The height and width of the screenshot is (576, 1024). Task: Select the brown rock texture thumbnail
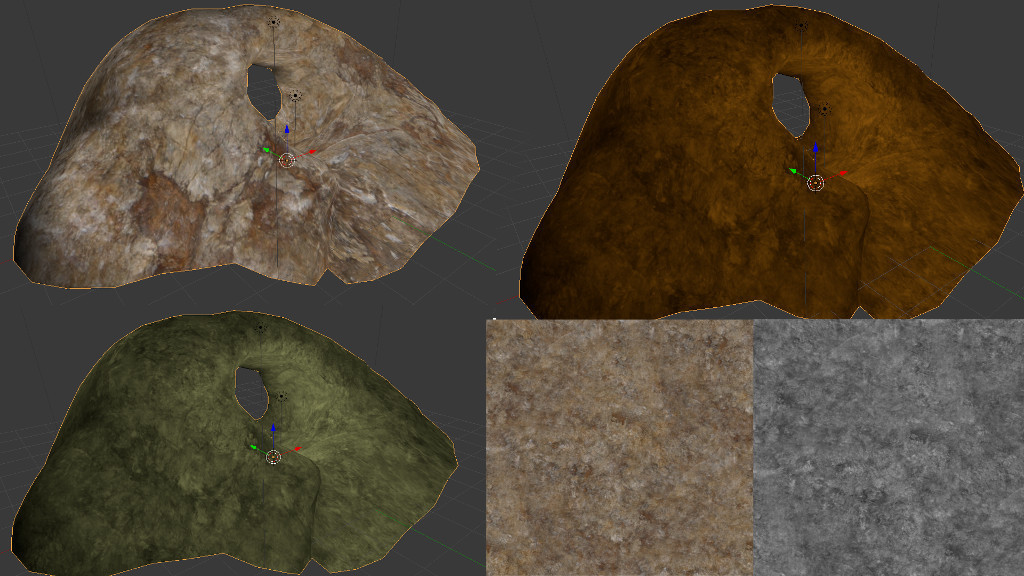tap(619, 447)
